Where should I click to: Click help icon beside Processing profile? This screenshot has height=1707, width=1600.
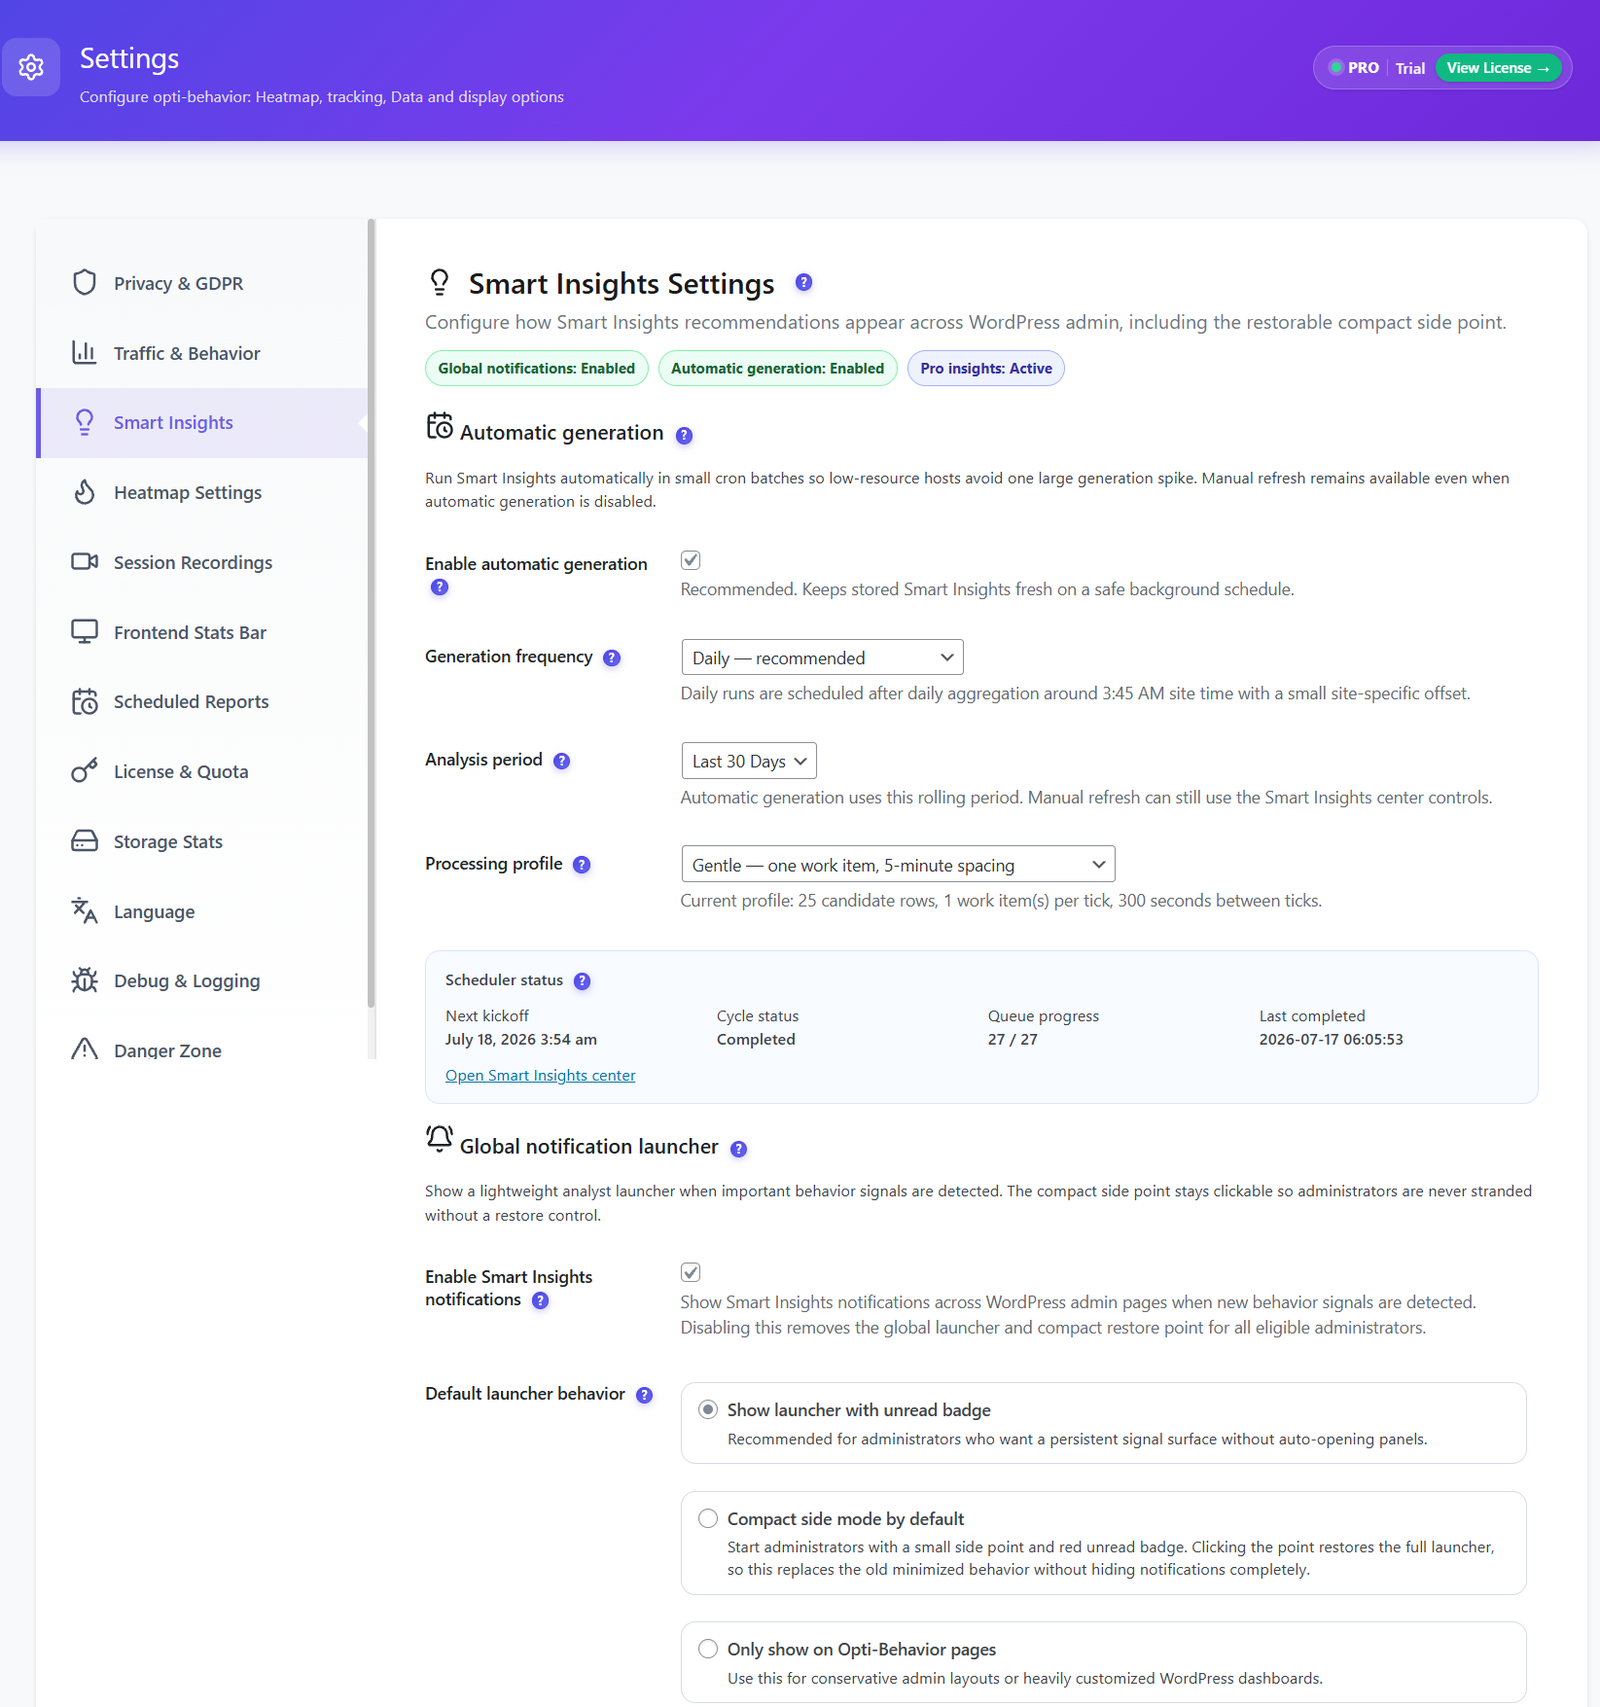[x=582, y=865]
